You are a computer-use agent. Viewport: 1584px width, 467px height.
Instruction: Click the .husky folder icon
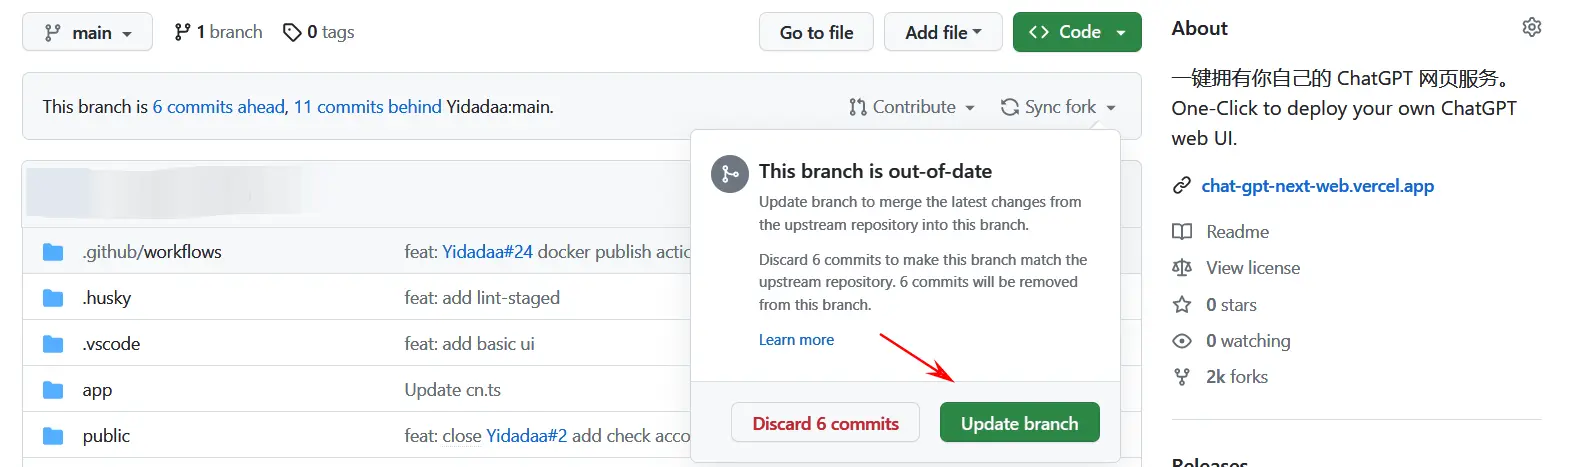(53, 298)
